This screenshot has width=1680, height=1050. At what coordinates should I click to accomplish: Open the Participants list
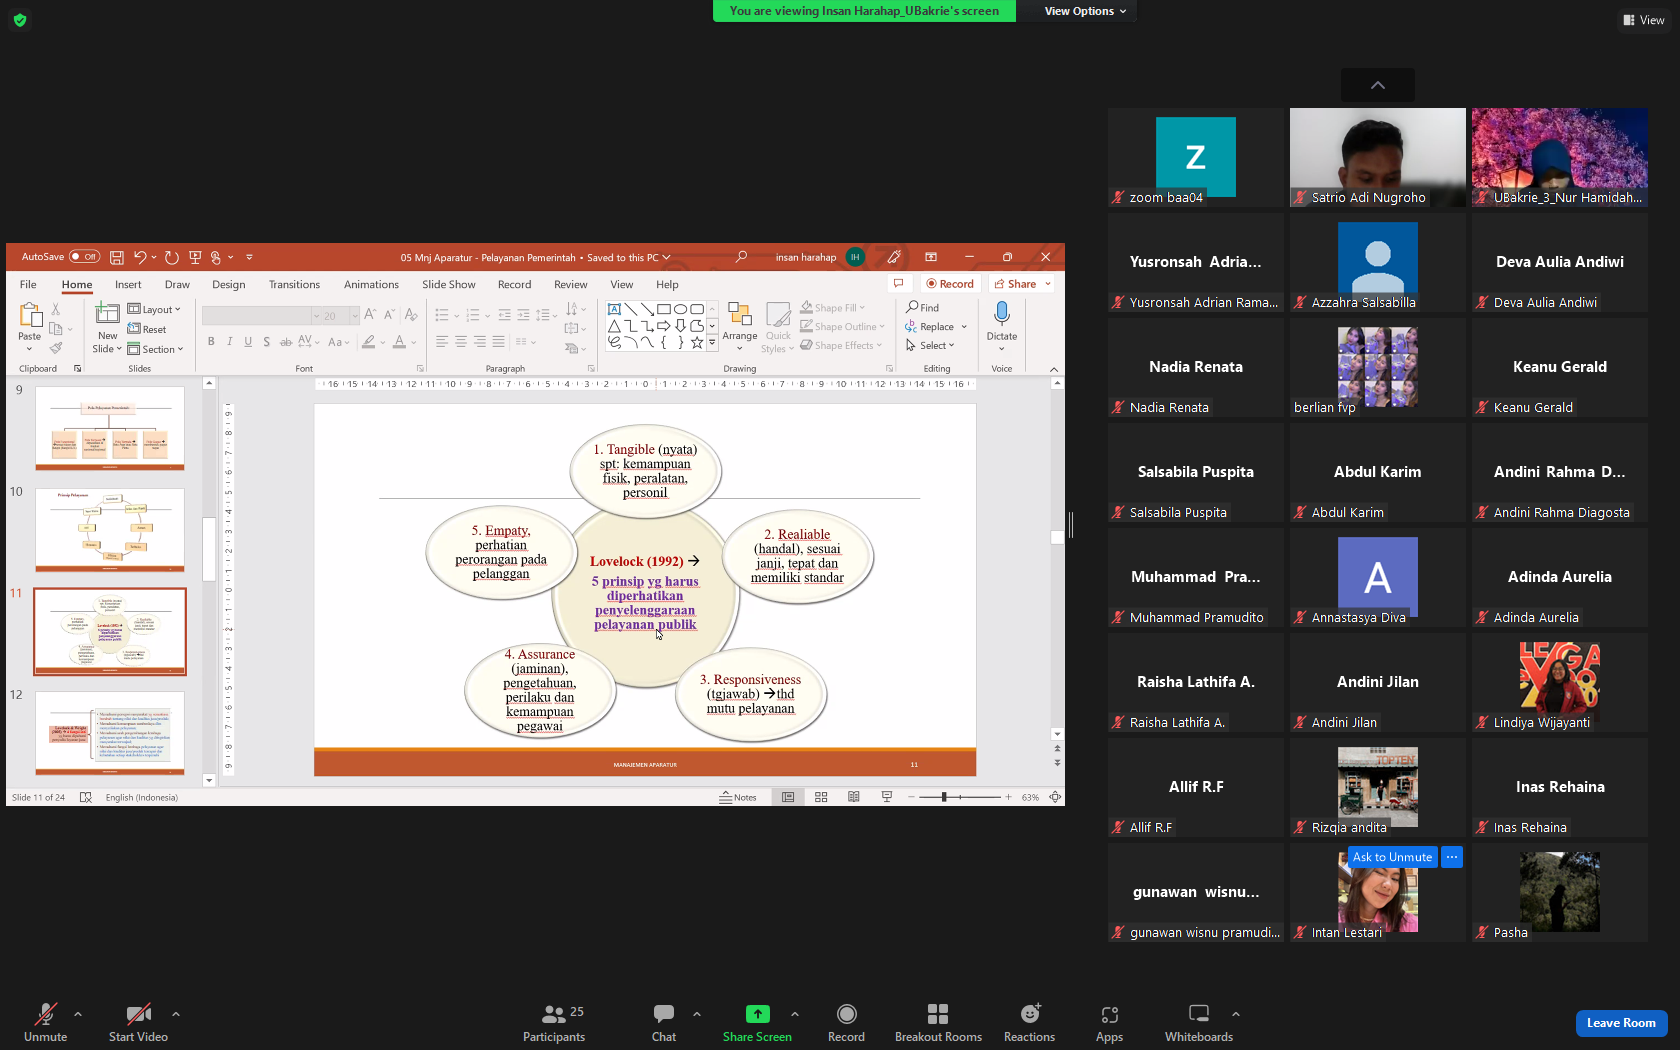pos(554,1023)
